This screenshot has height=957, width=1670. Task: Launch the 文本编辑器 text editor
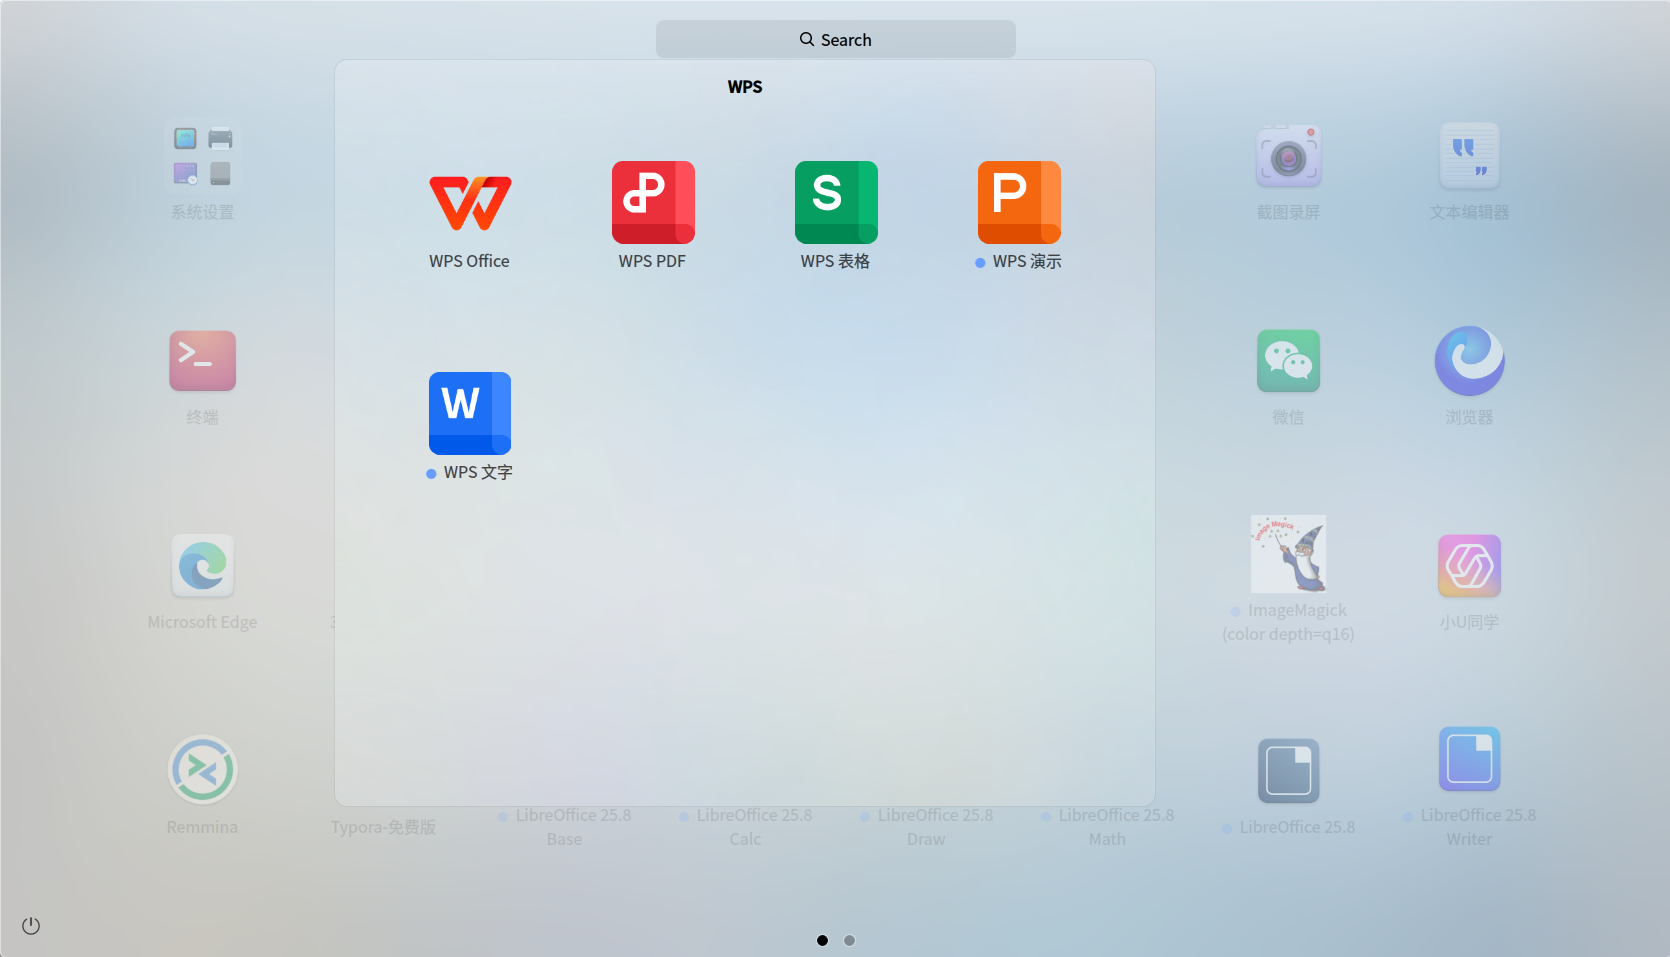[1470, 157]
